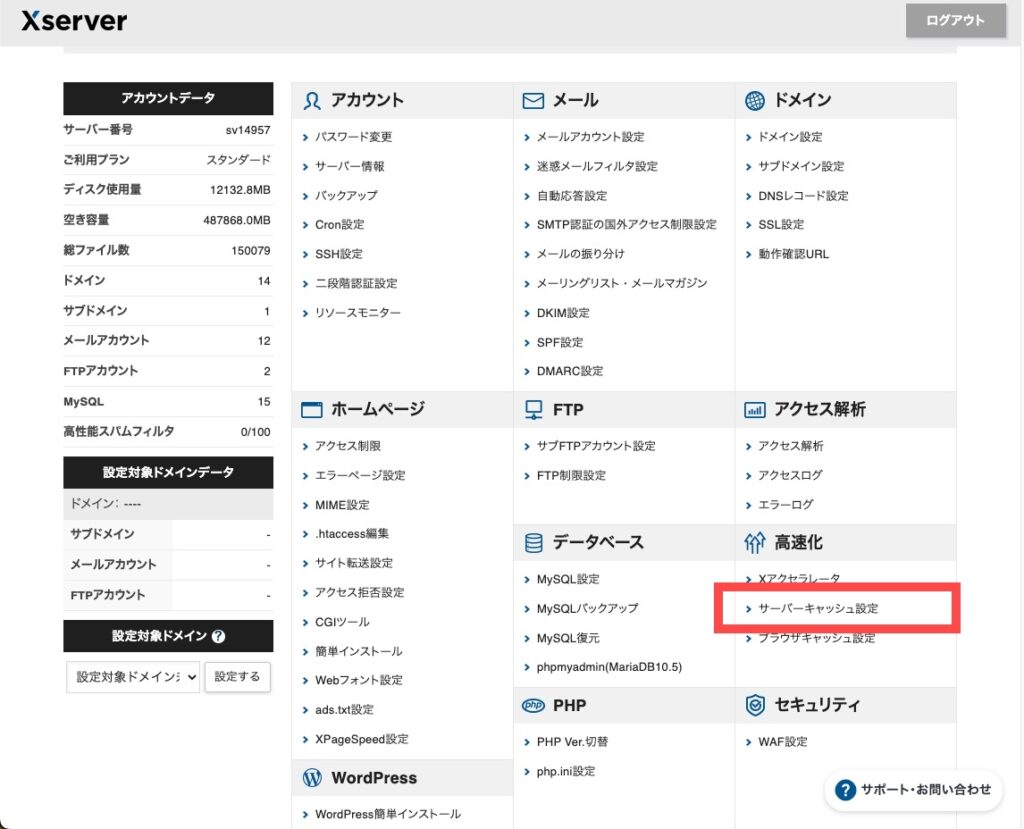
Task: Open ads.txt設定
Action: click(x=344, y=709)
